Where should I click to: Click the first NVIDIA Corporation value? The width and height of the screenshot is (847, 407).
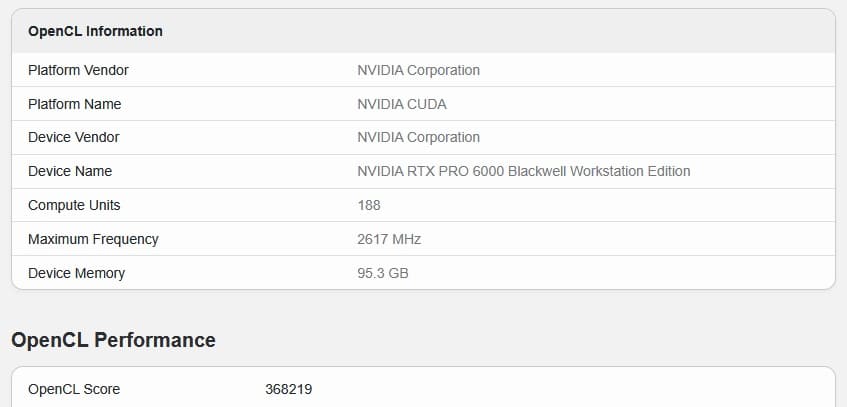pyautogui.click(x=418, y=70)
